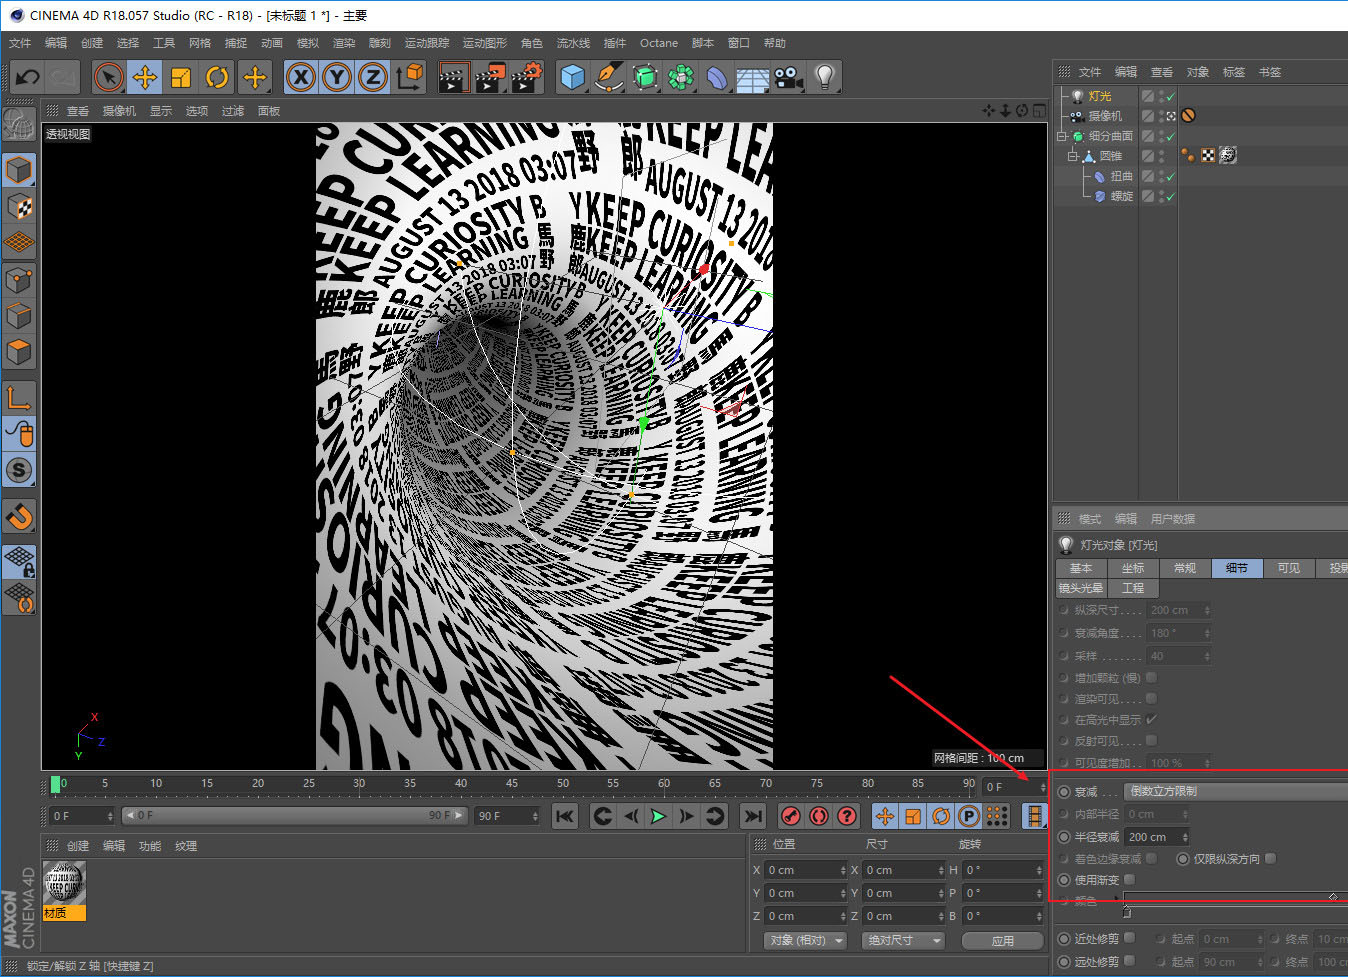Toggle the Z axis lock
The image size is (1348, 977).
click(373, 77)
